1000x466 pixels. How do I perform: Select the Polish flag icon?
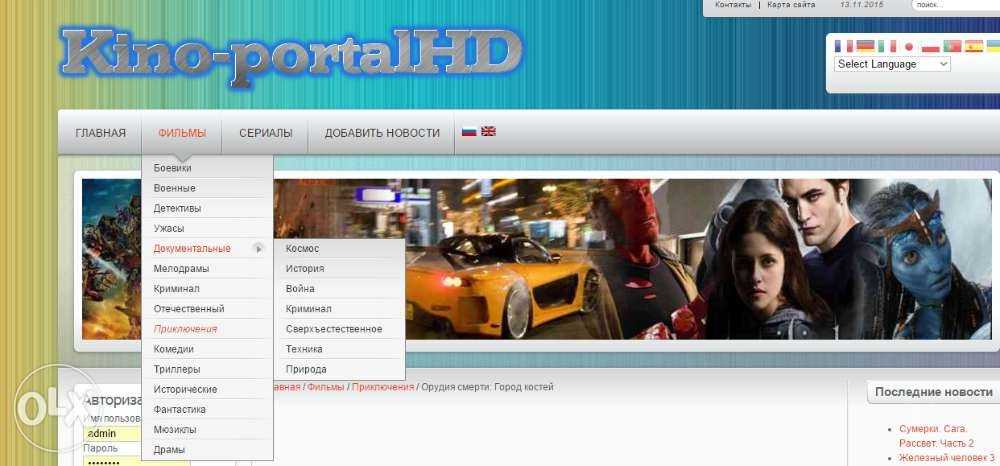[x=930, y=46]
